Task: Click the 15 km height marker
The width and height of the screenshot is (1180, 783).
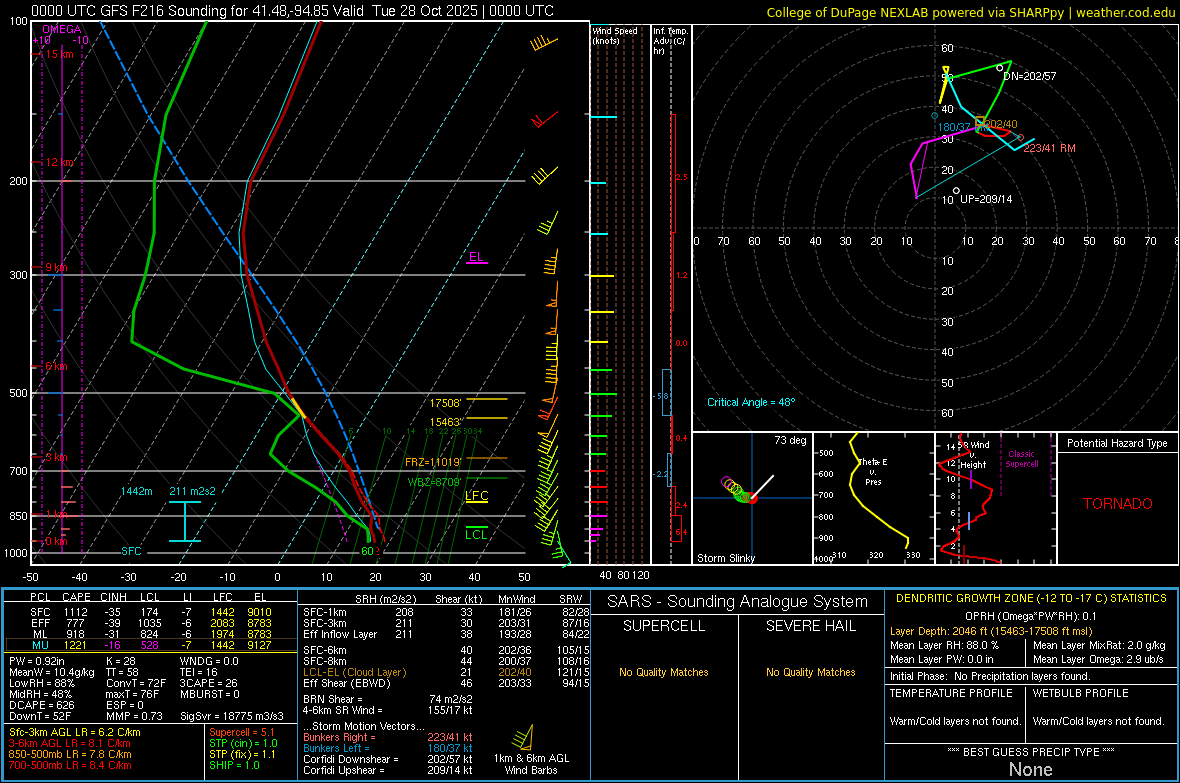Action: [60, 54]
